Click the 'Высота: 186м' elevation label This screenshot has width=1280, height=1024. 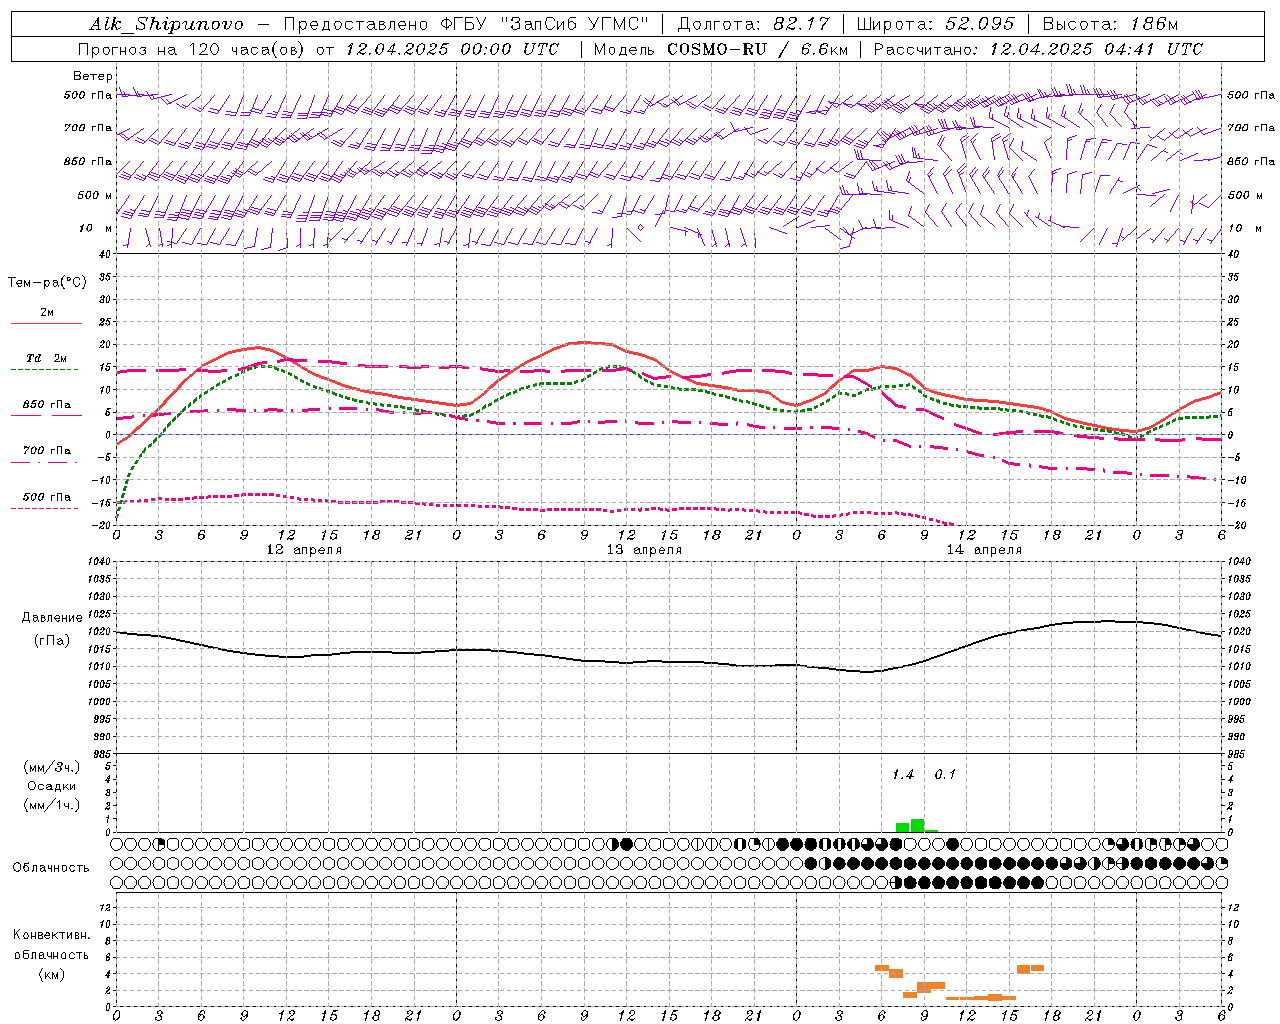pyautogui.click(x=1110, y=24)
